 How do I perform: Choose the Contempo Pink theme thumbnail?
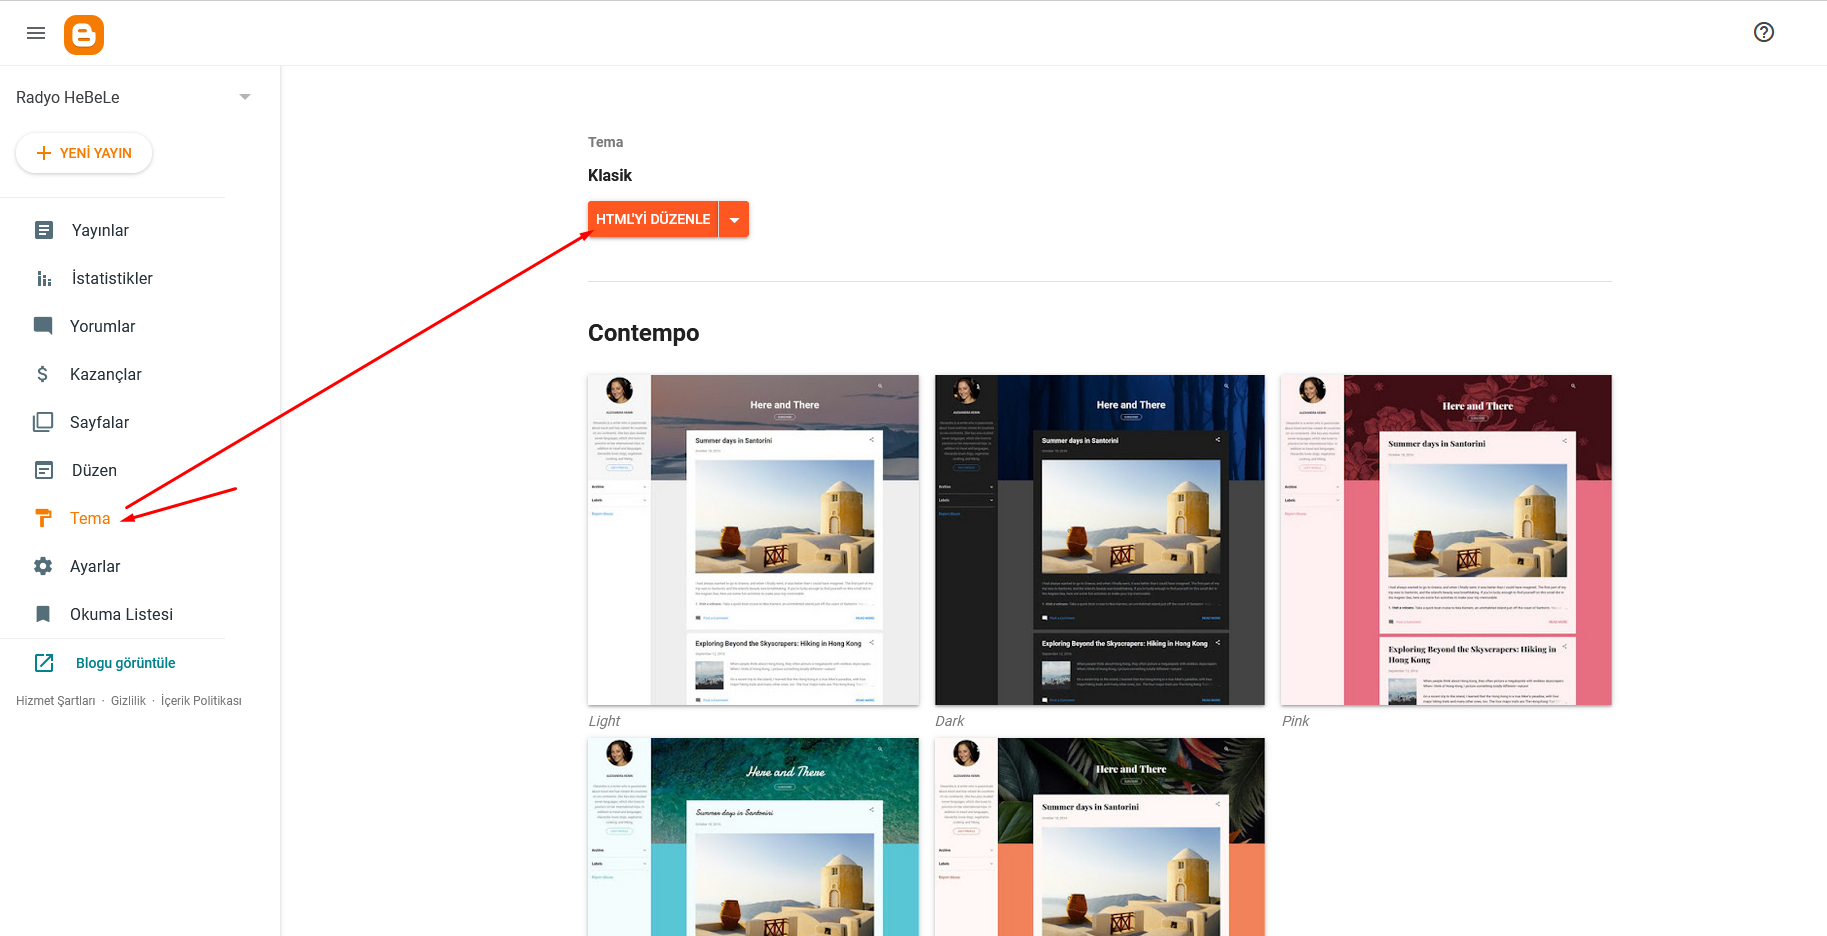pos(1446,540)
